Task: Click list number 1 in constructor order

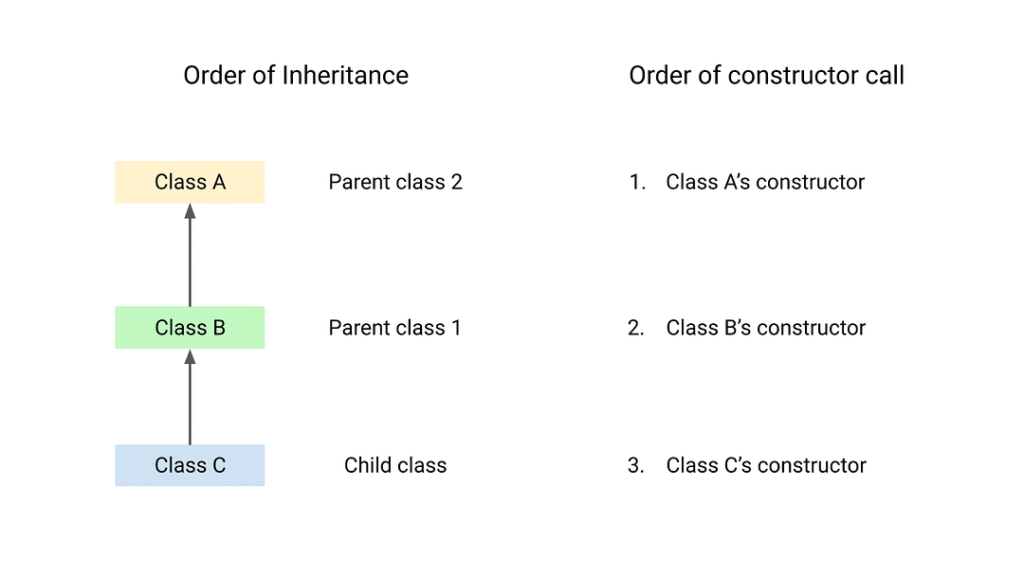Action: [637, 182]
